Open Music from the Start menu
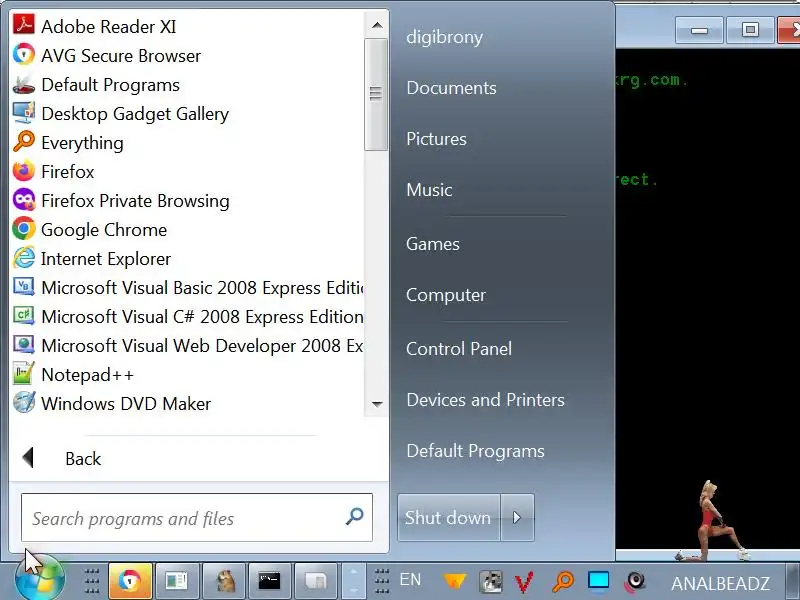This screenshot has width=800, height=600. (x=429, y=190)
